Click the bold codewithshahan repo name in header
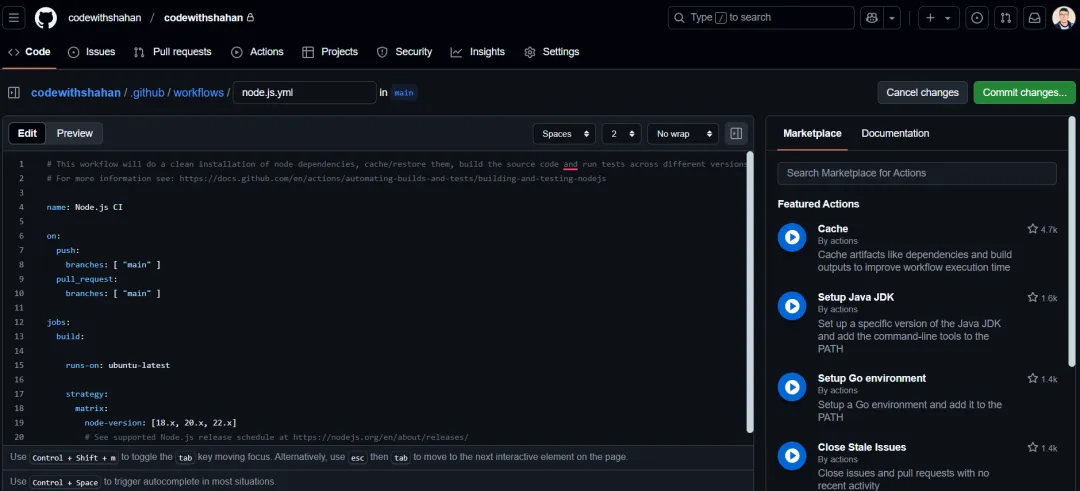This screenshot has height=491, width=1080. point(203,18)
